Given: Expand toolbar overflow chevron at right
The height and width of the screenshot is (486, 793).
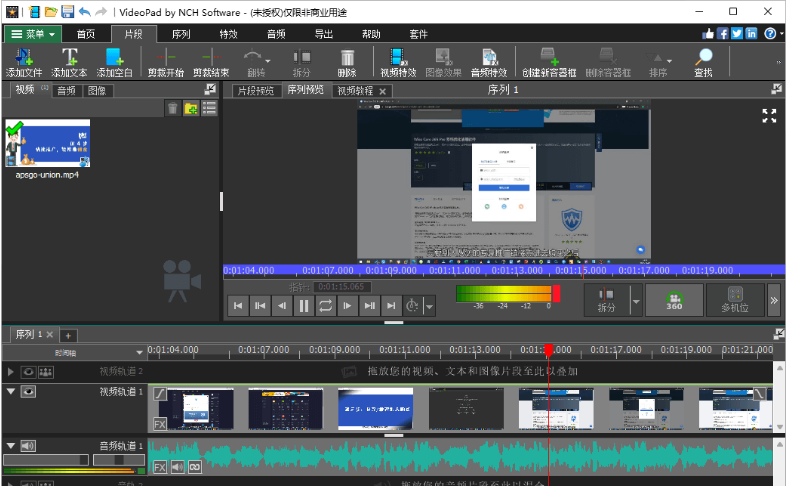Looking at the screenshot, I should click(778, 62).
